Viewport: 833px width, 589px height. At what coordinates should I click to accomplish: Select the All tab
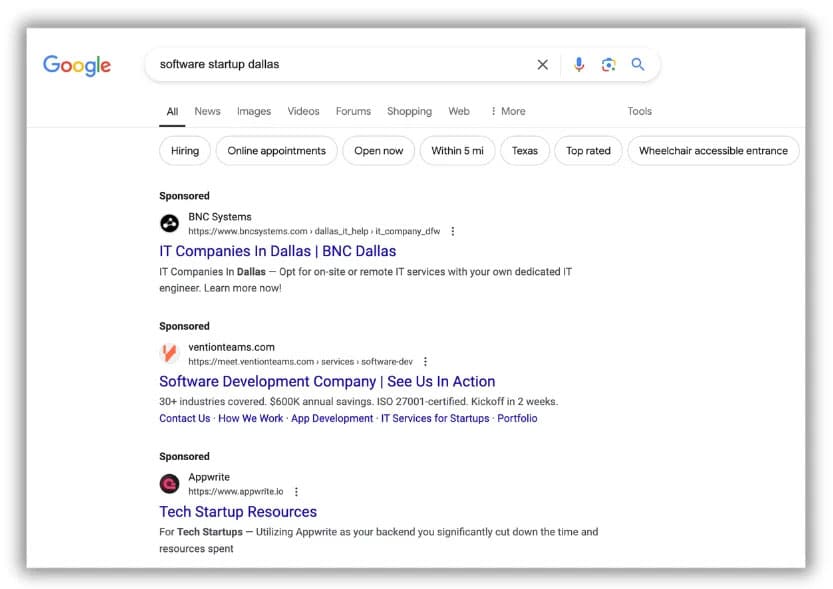172,112
